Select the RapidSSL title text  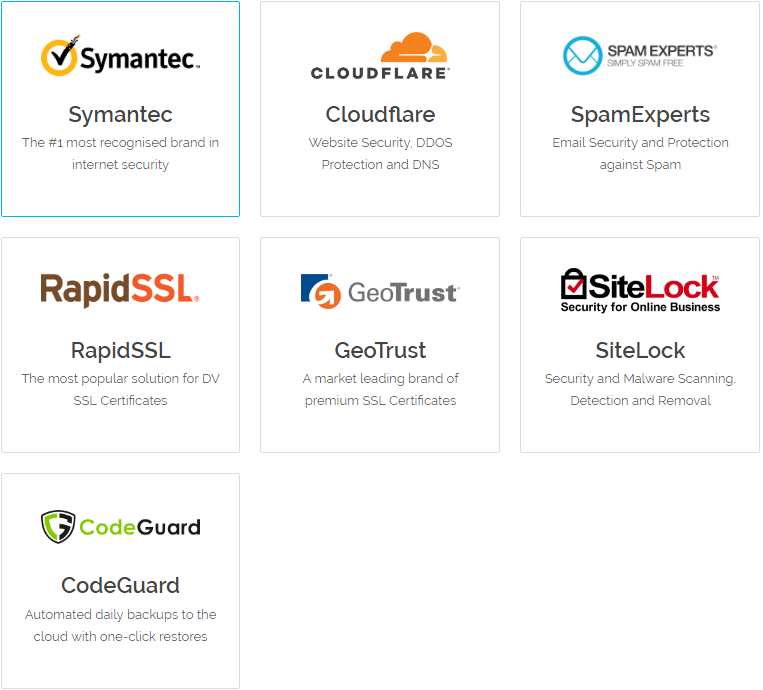(x=120, y=350)
